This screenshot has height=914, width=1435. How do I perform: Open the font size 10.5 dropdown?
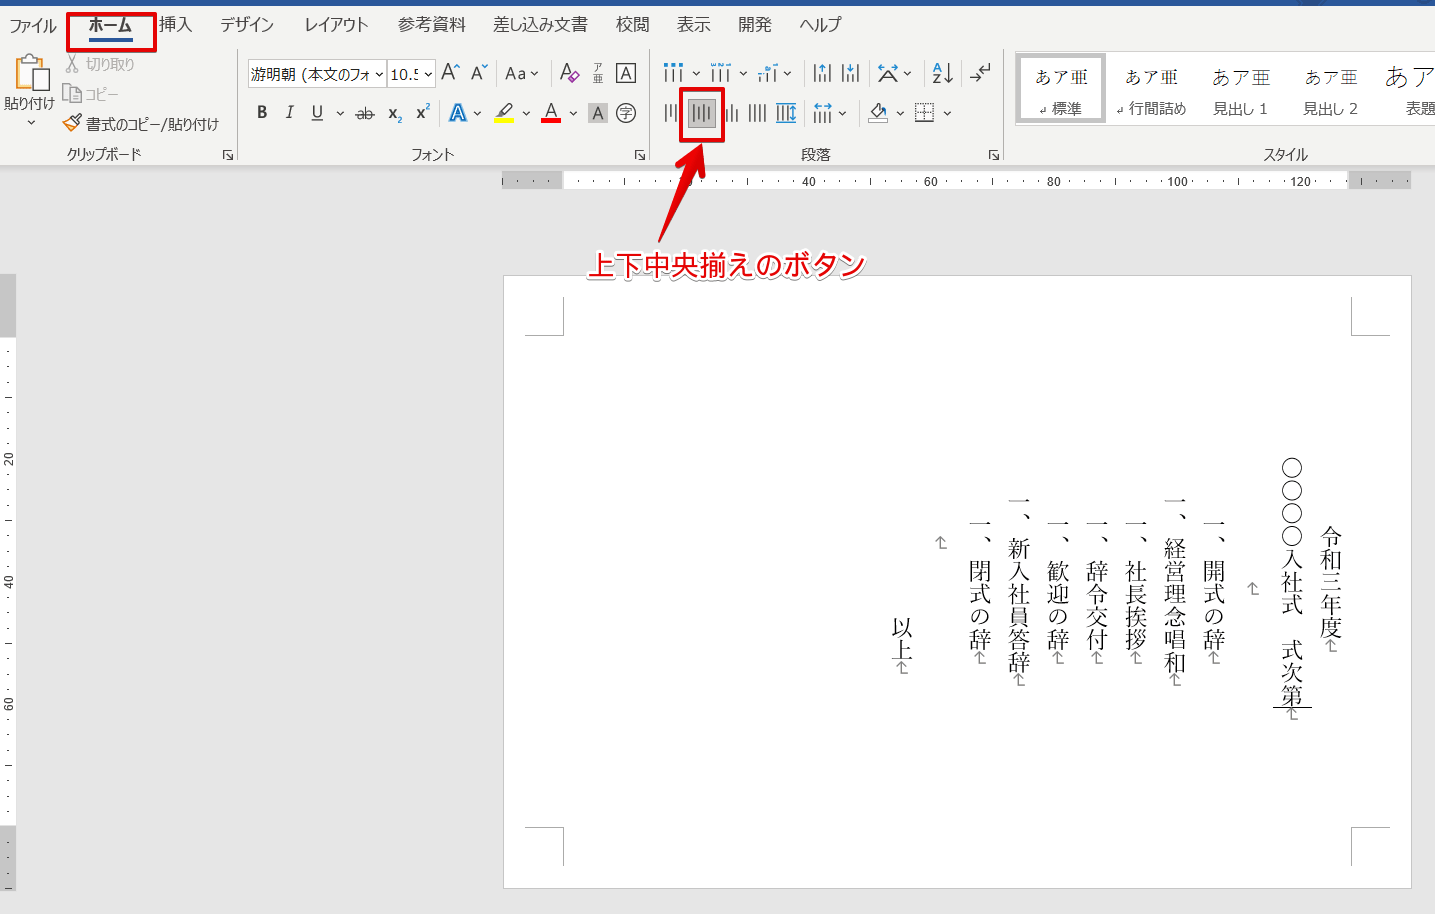[428, 74]
